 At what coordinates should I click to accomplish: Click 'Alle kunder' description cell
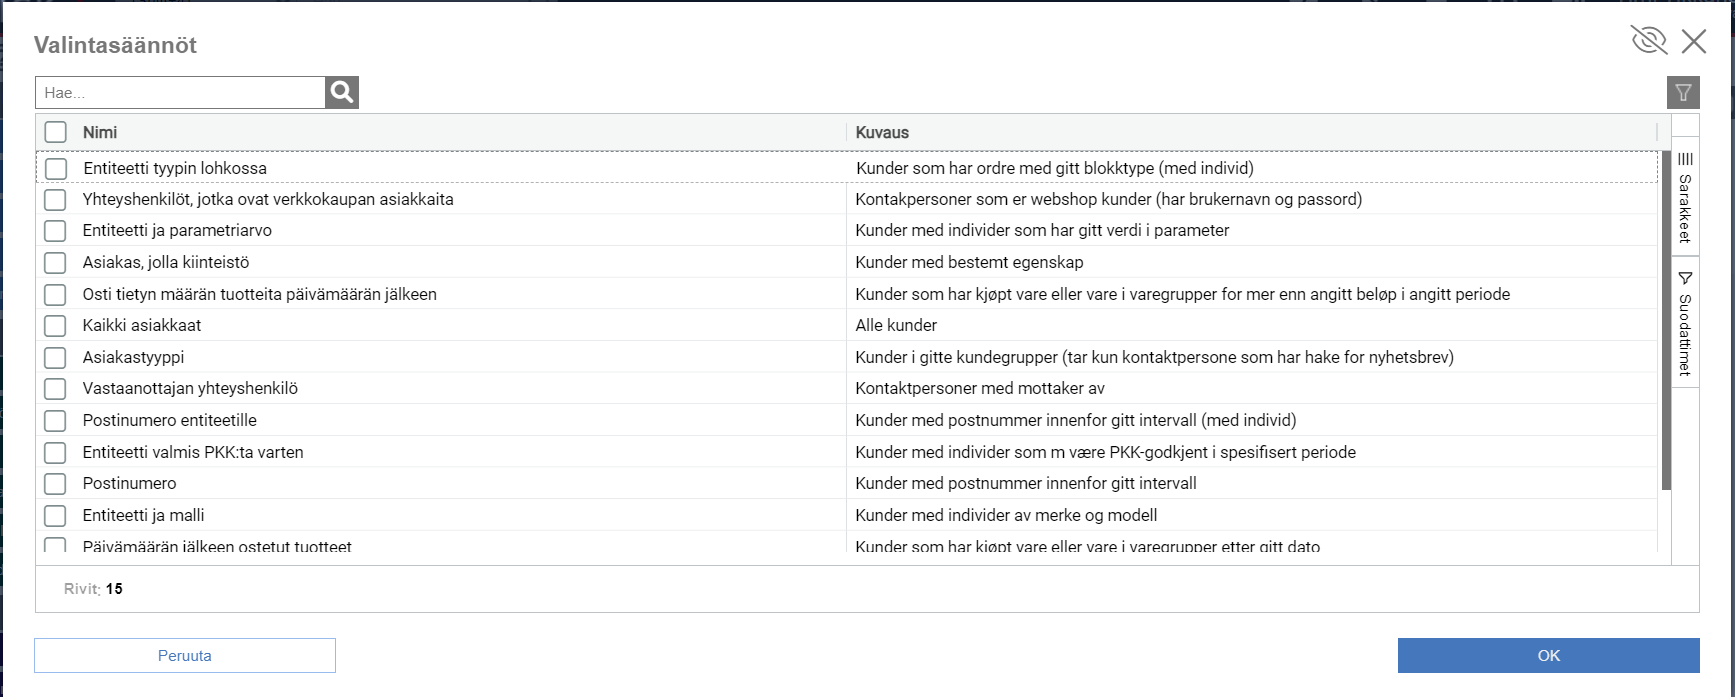[x=896, y=325]
